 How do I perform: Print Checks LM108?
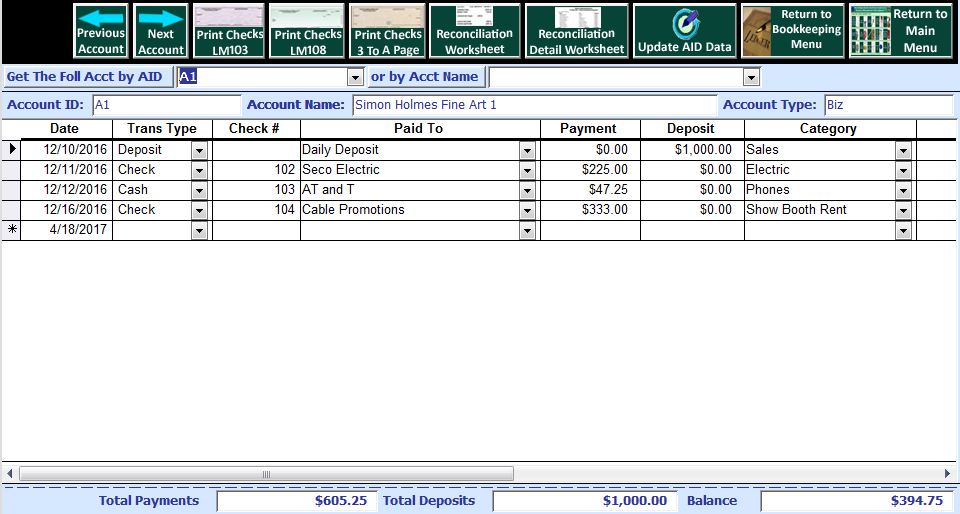coord(307,31)
